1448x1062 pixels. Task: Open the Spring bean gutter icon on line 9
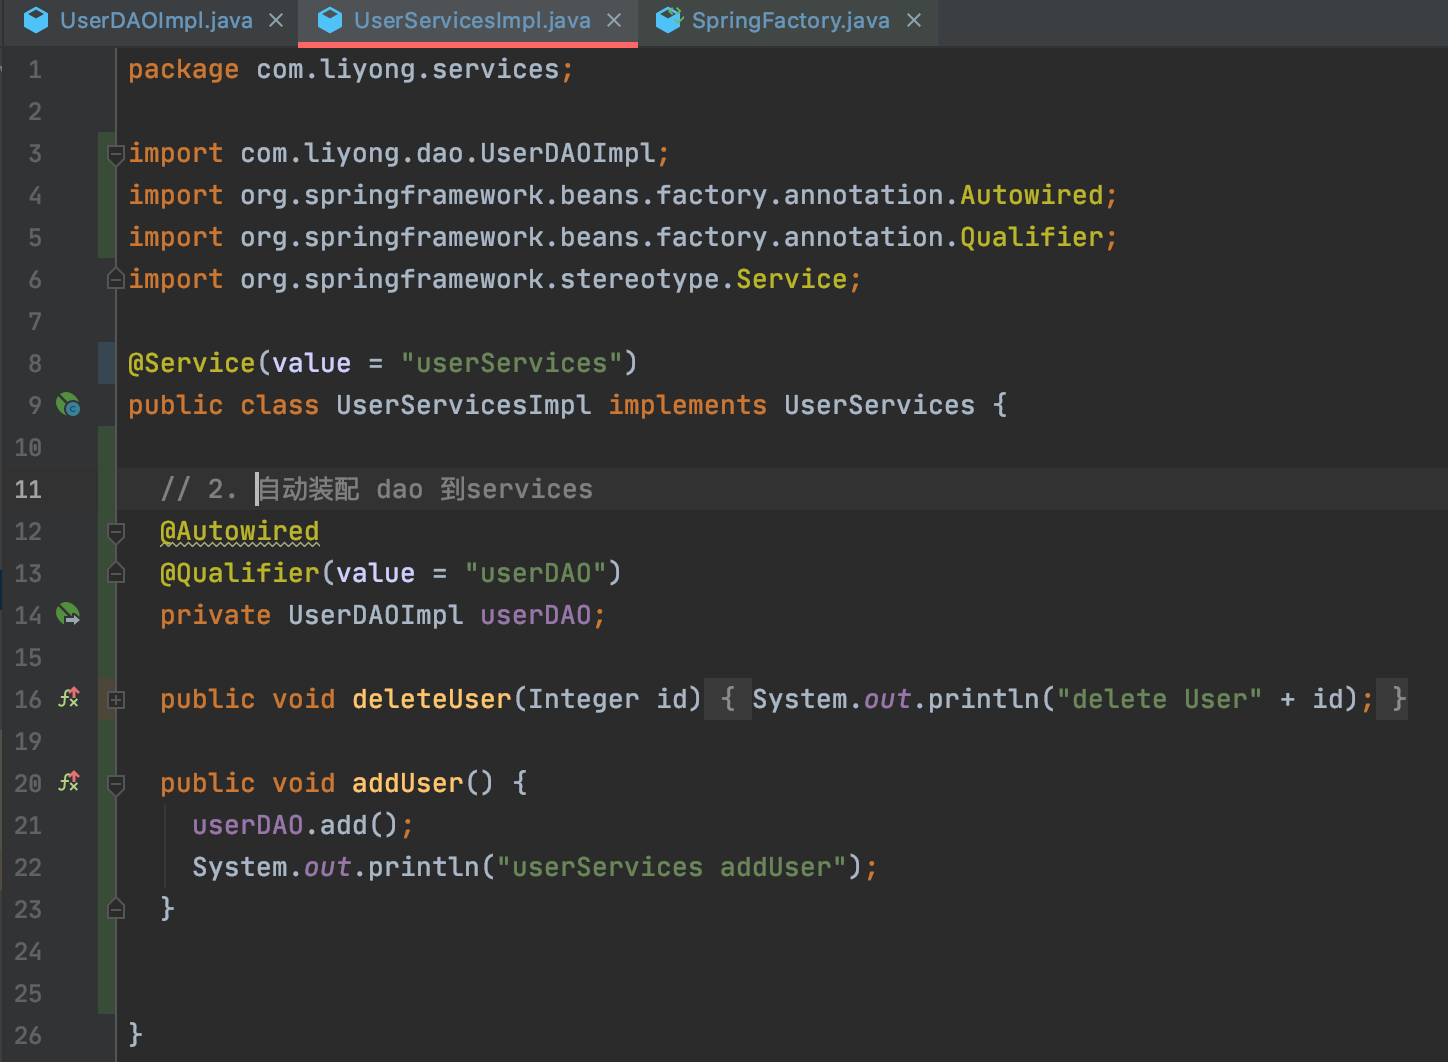[x=68, y=405]
